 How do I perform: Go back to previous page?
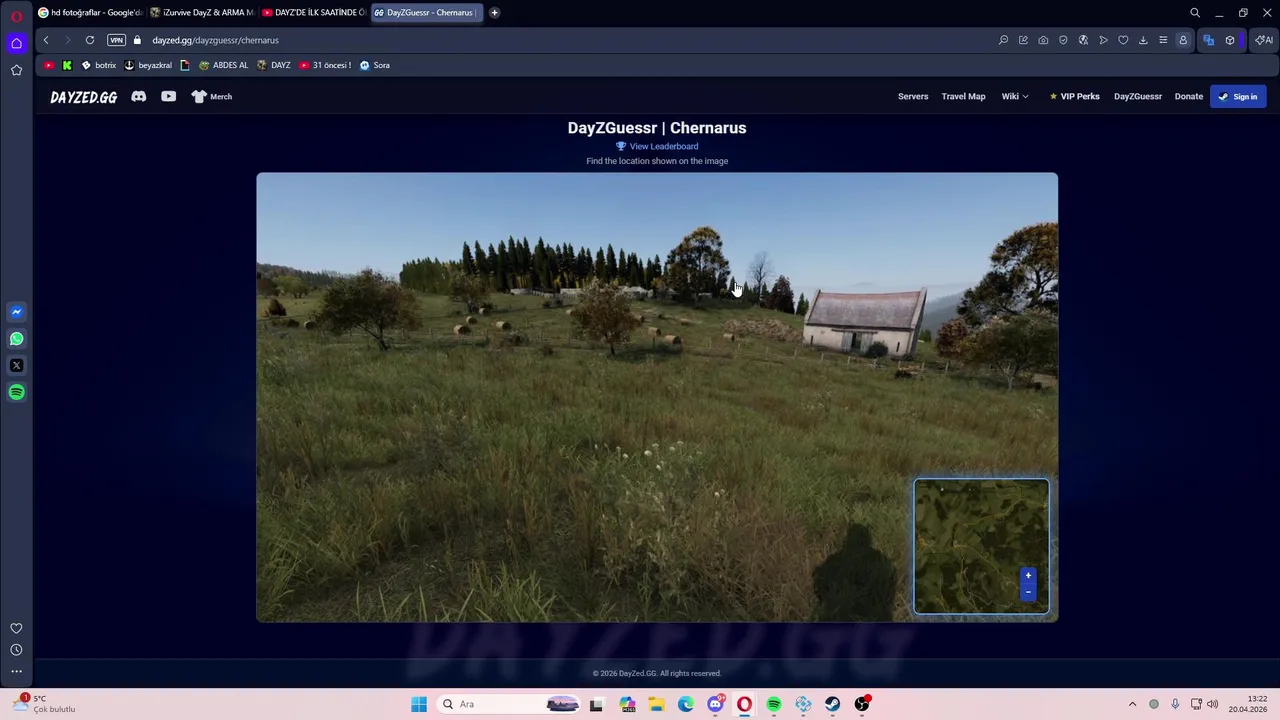coord(46,40)
